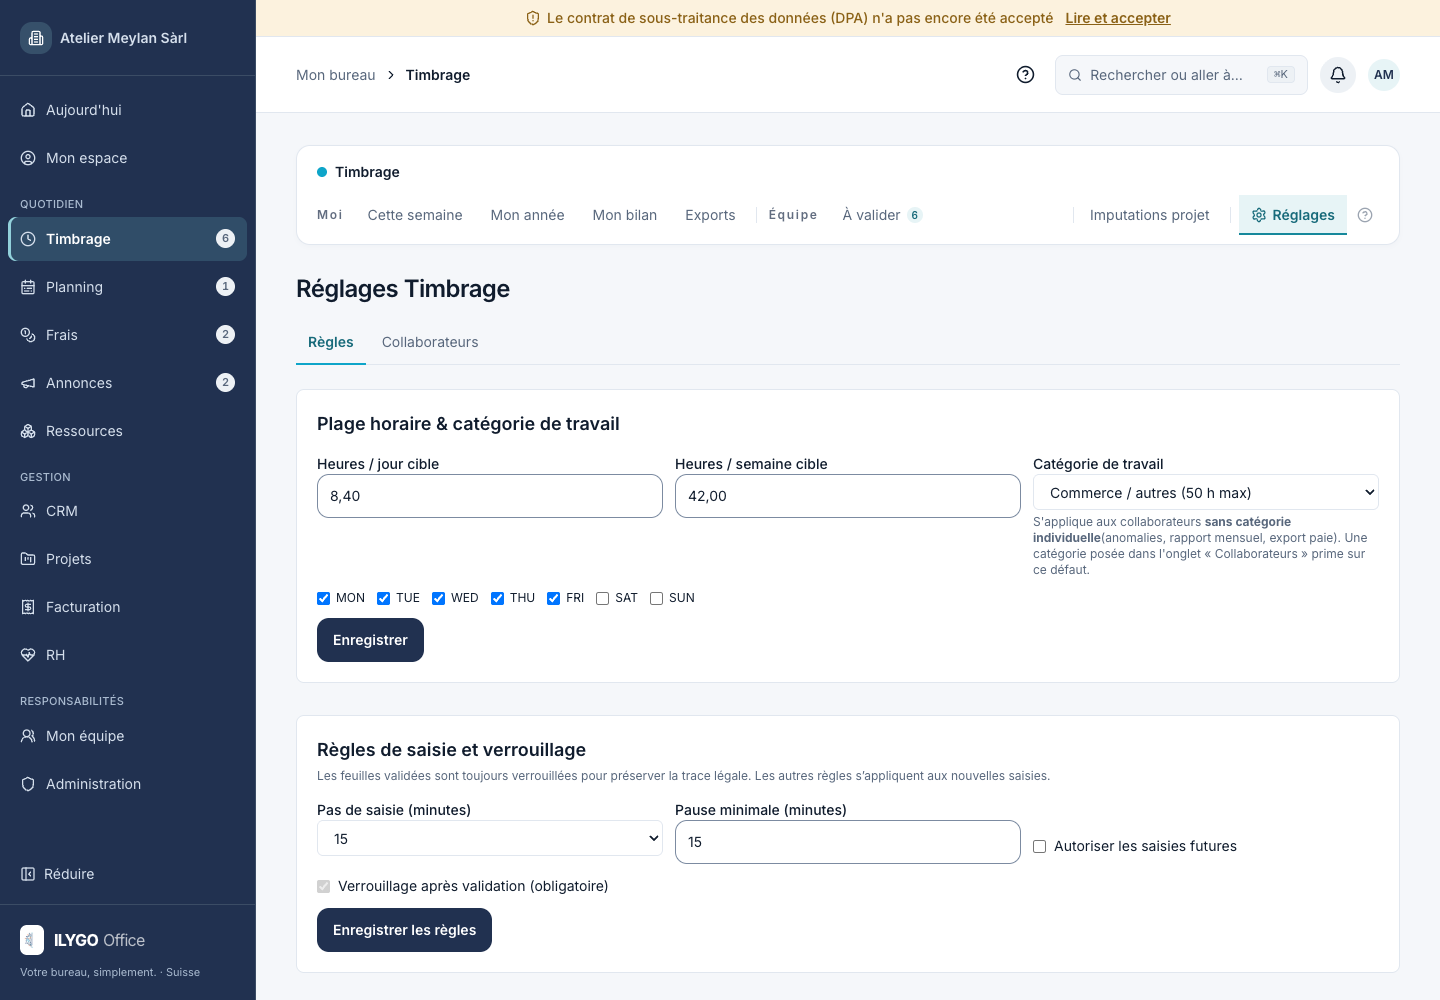Screen dimensions: 1440x1000
Task: Click the megaphone icon beside Annonces
Action: (x=28, y=383)
